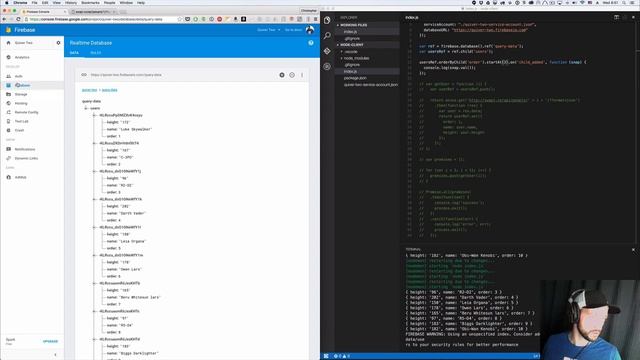
Task: Click the project root breadcrumb link
Action: [89, 90]
